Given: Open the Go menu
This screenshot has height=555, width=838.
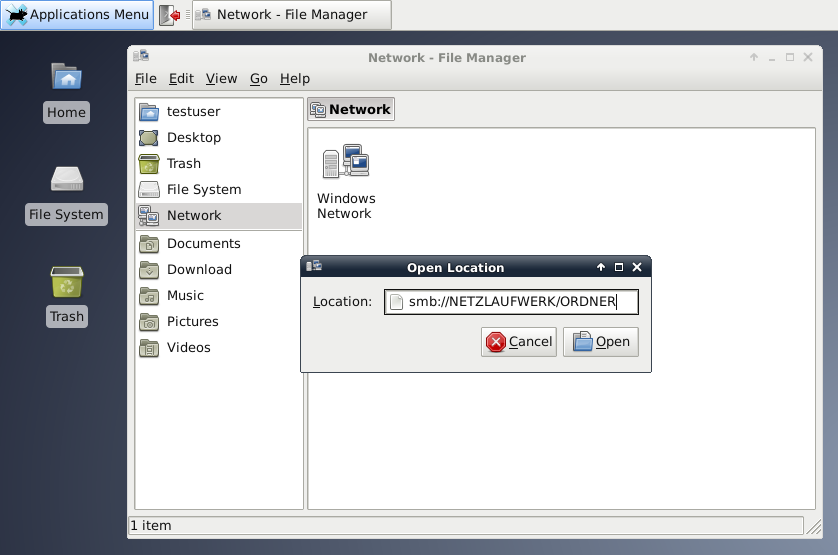Looking at the screenshot, I should [259, 79].
